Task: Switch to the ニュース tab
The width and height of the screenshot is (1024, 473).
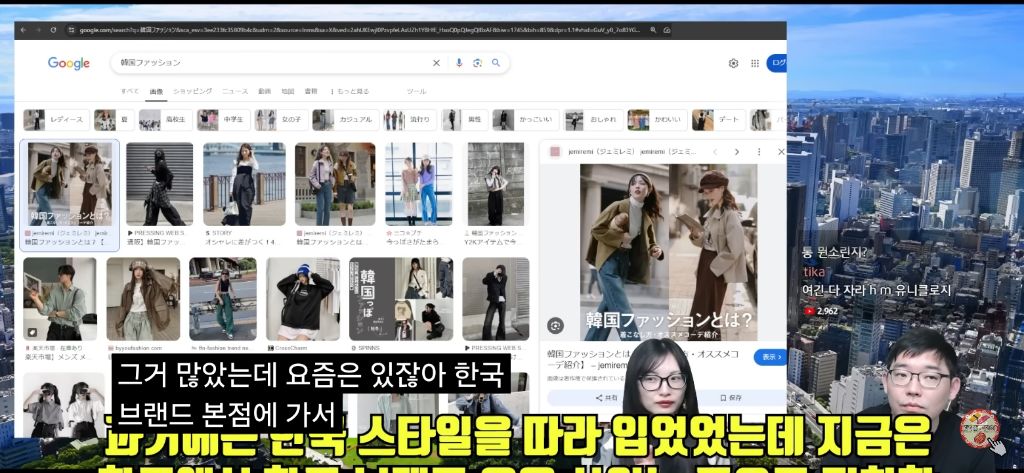Action: coord(235,91)
